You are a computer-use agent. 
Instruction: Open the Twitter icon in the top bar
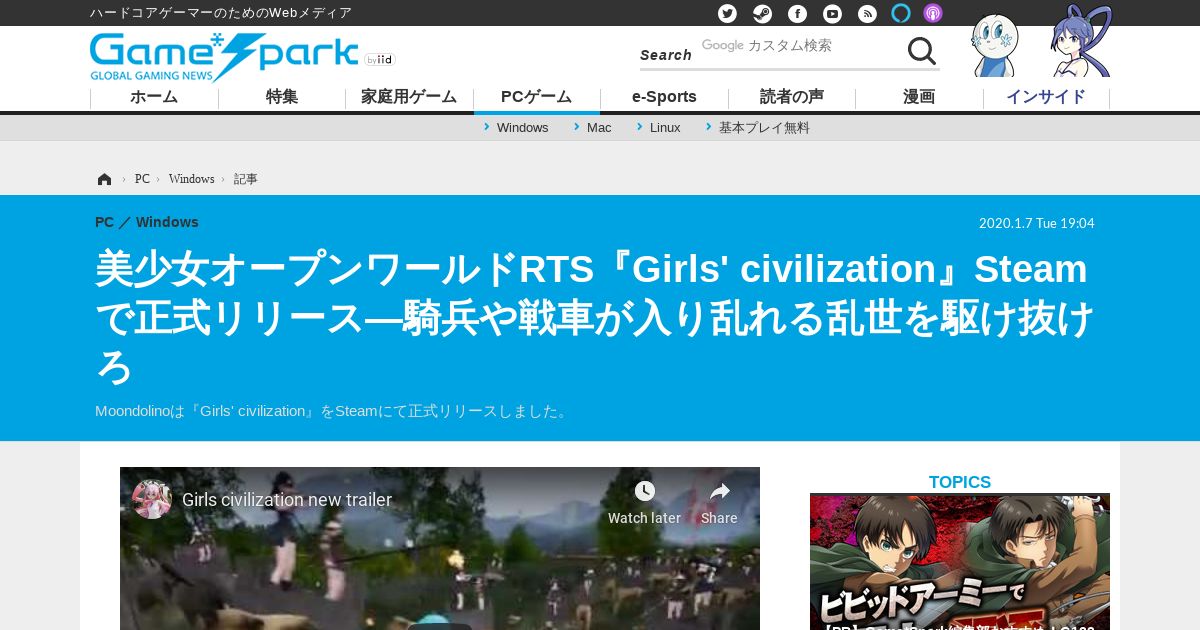[727, 13]
